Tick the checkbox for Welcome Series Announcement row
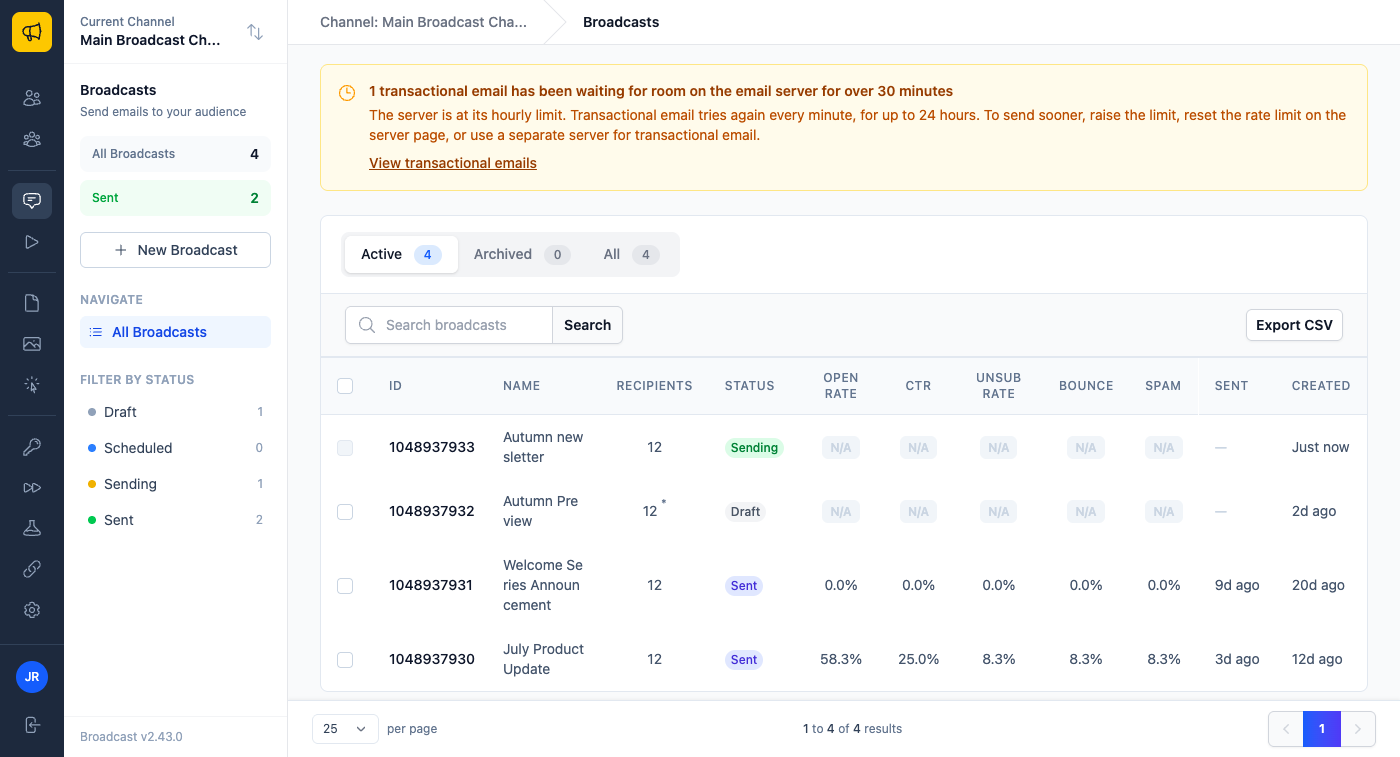The width and height of the screenshot is (1400, 757). [x=345, y=585]
